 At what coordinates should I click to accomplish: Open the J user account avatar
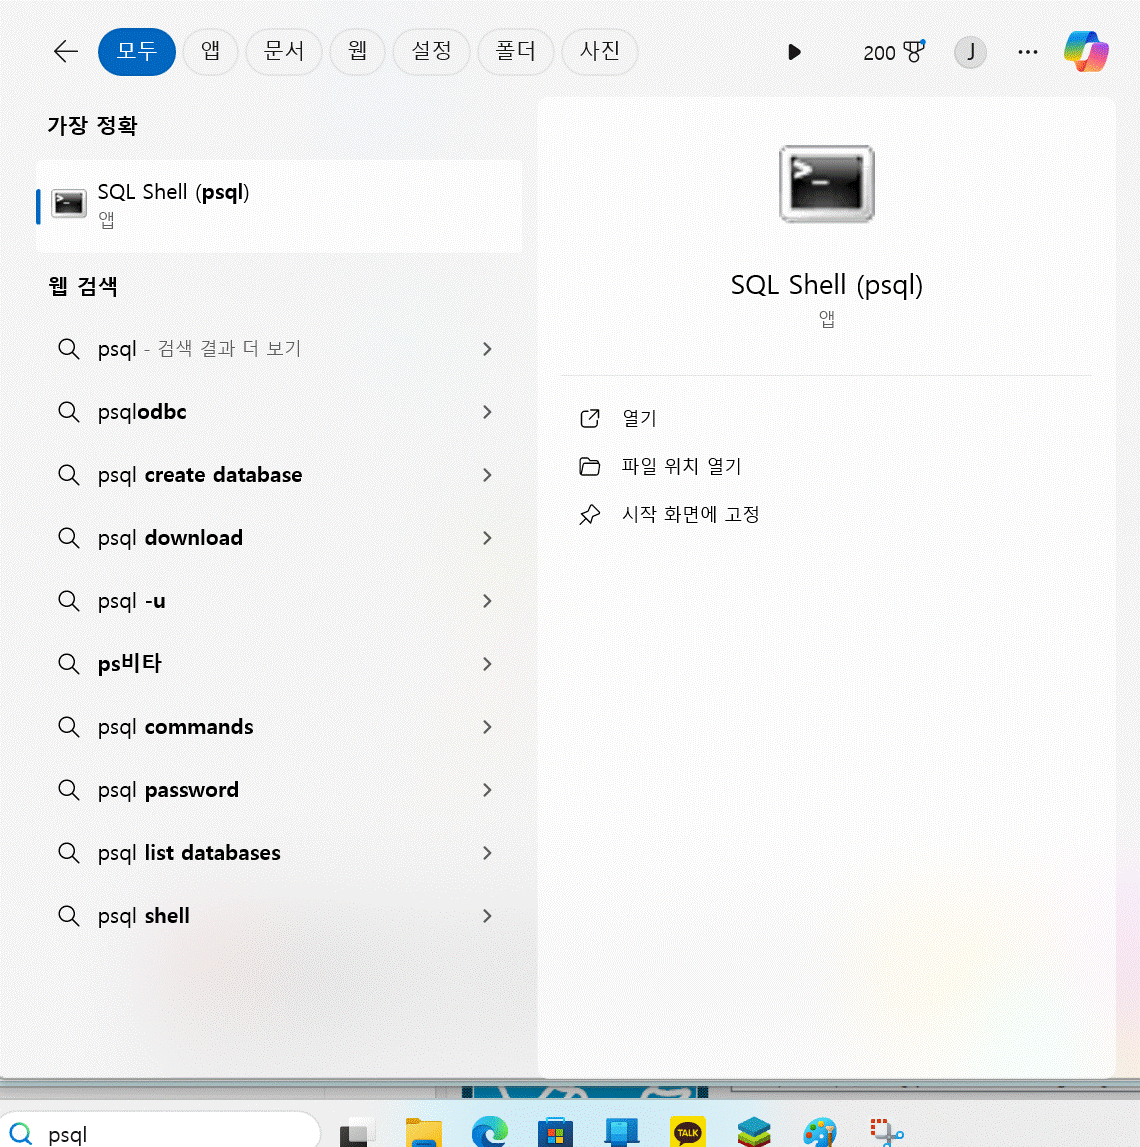pyautogui.click(x=970, y=52)
